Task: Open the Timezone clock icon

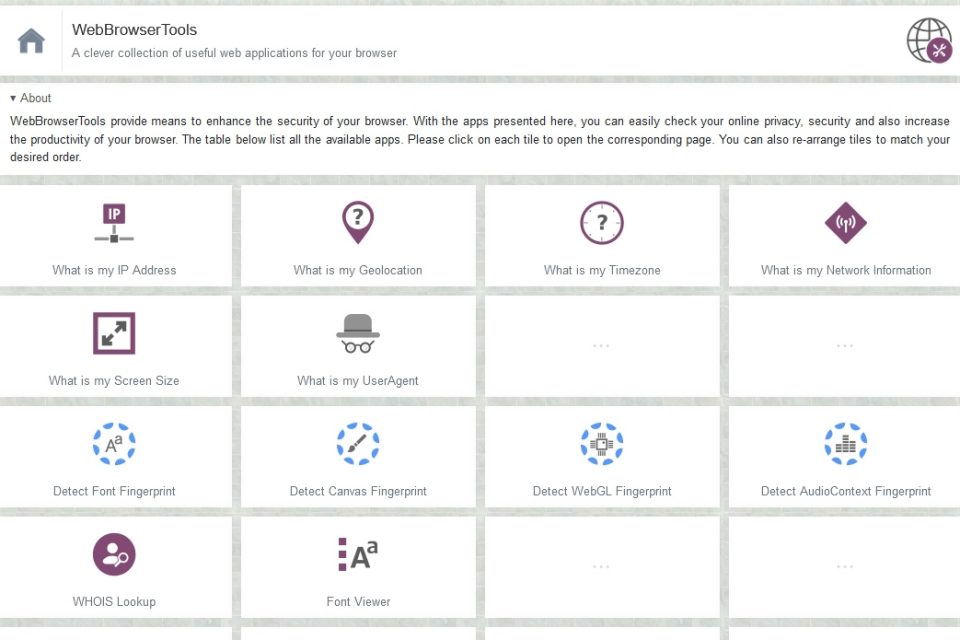Action: [x=602, y=223]
